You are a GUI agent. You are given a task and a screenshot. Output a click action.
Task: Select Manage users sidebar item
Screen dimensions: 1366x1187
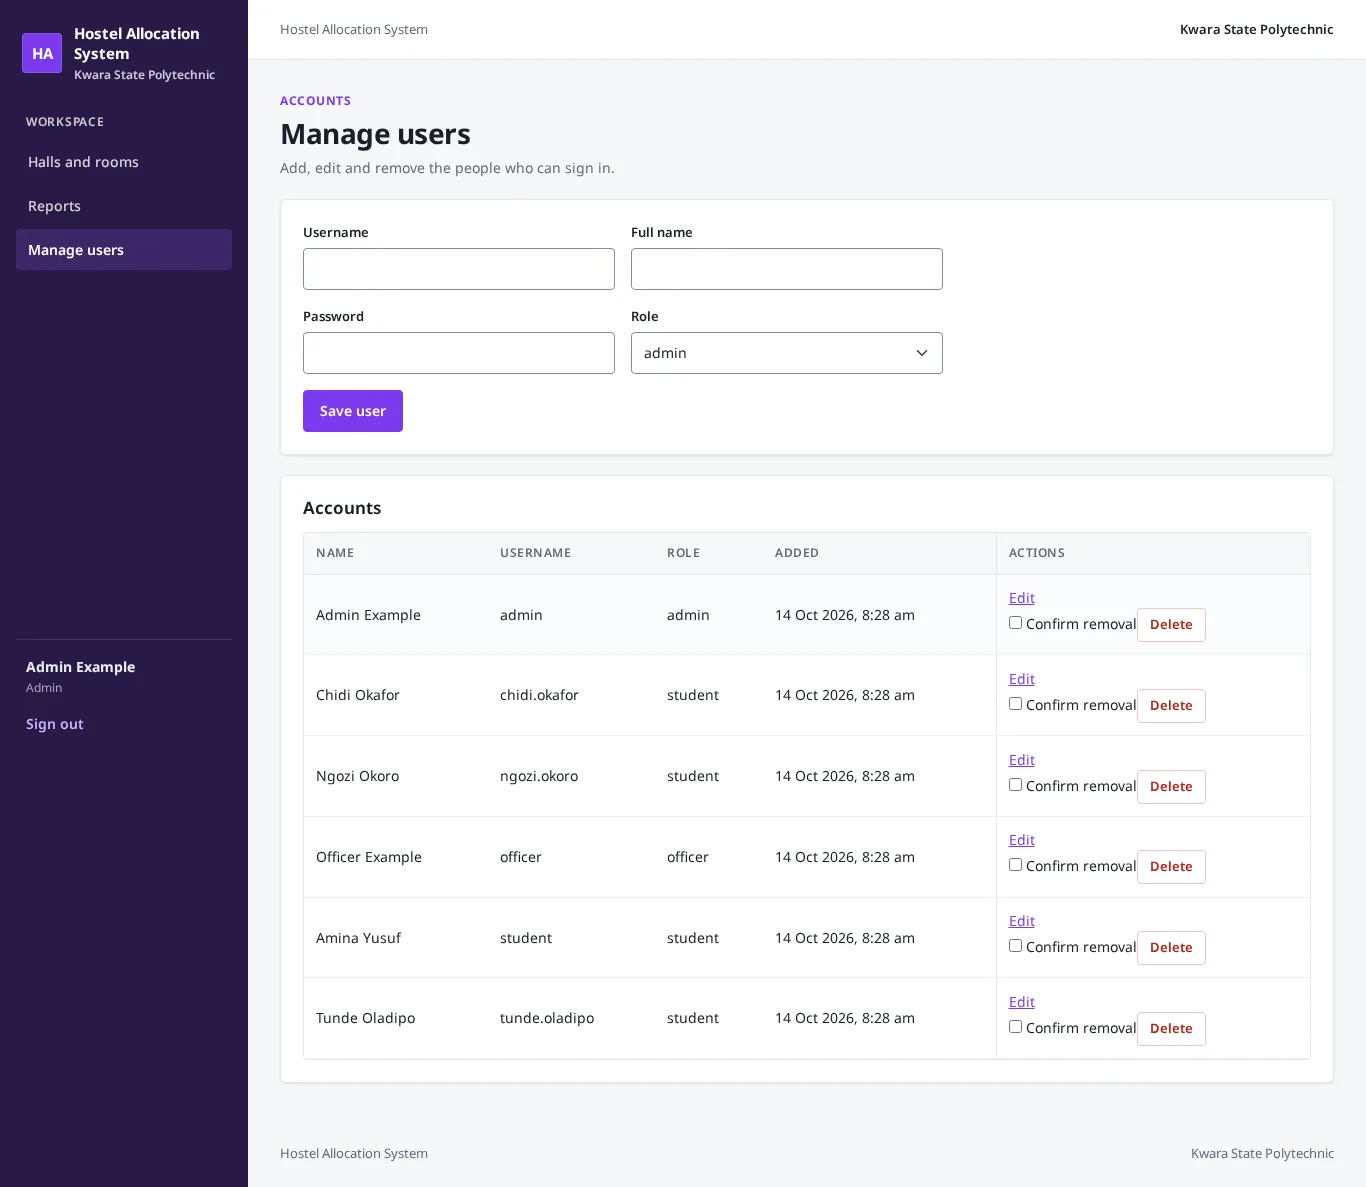(124, 250)
